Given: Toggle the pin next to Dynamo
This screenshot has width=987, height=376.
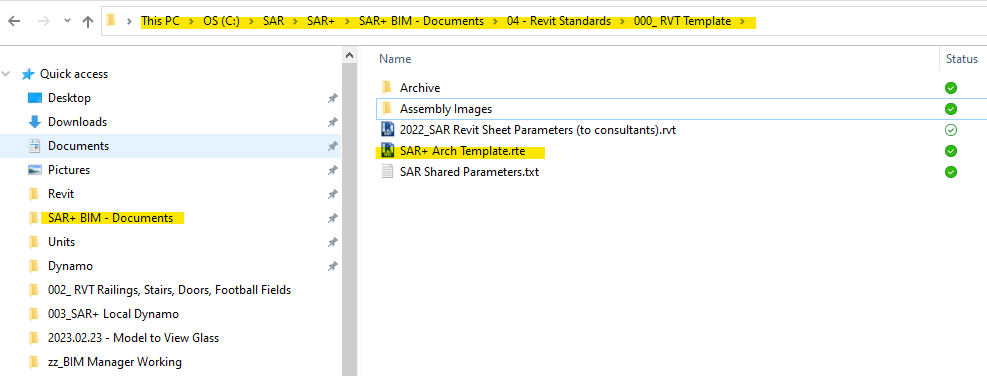Looking at the screenshot, I should tap(332, 266).
